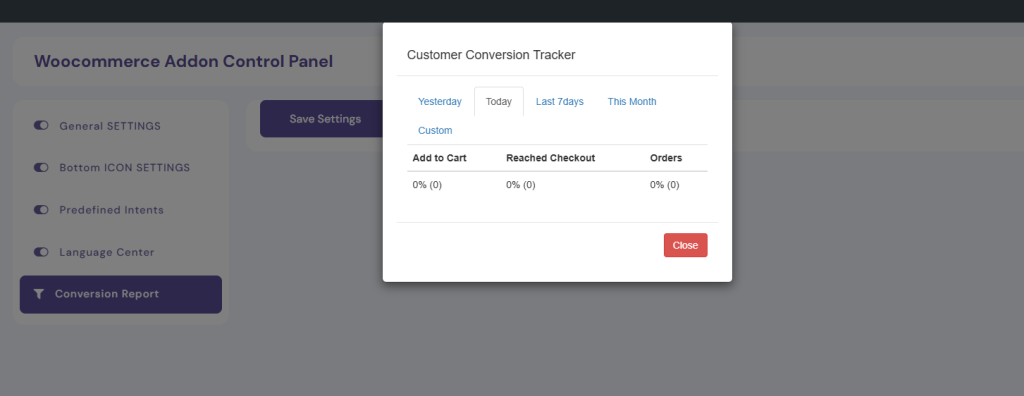Open the General SETTINGS section label
1024x396 pixels.
pyautogui.click(x=110, y=125)
